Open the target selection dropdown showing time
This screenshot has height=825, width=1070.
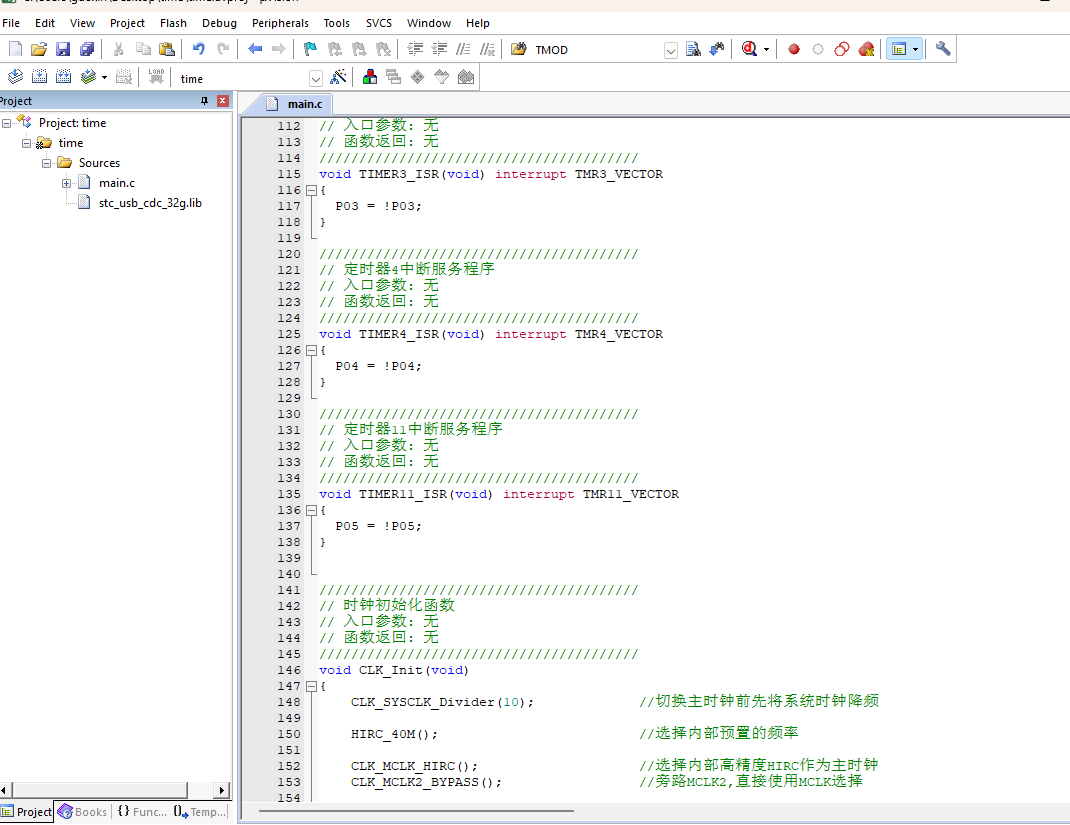[x=316, y=78]
